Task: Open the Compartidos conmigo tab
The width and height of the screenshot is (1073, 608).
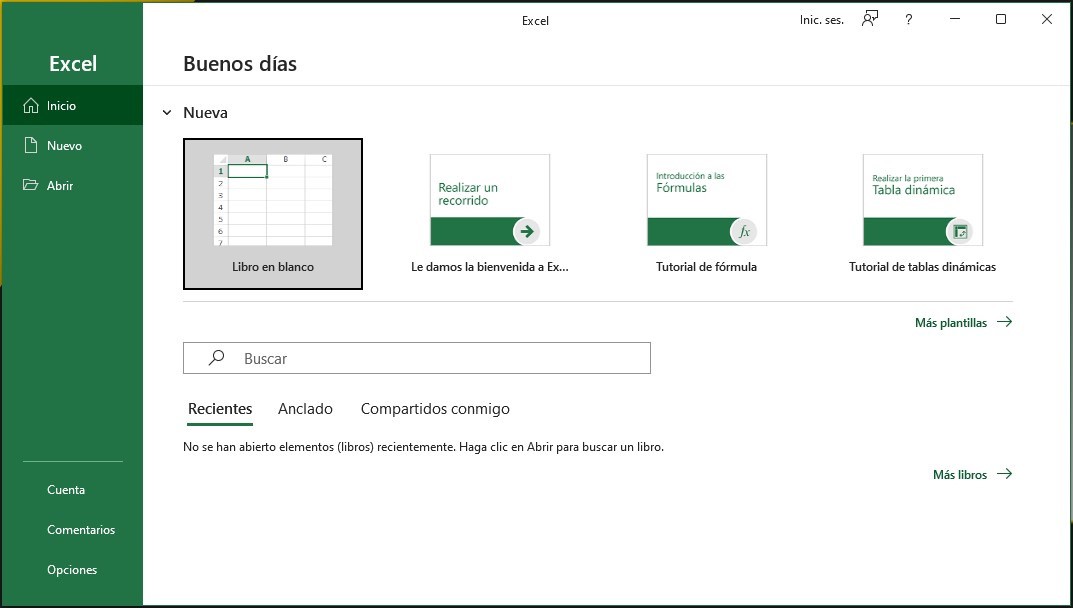Action: pyautogui.click(x=435, y=408)
